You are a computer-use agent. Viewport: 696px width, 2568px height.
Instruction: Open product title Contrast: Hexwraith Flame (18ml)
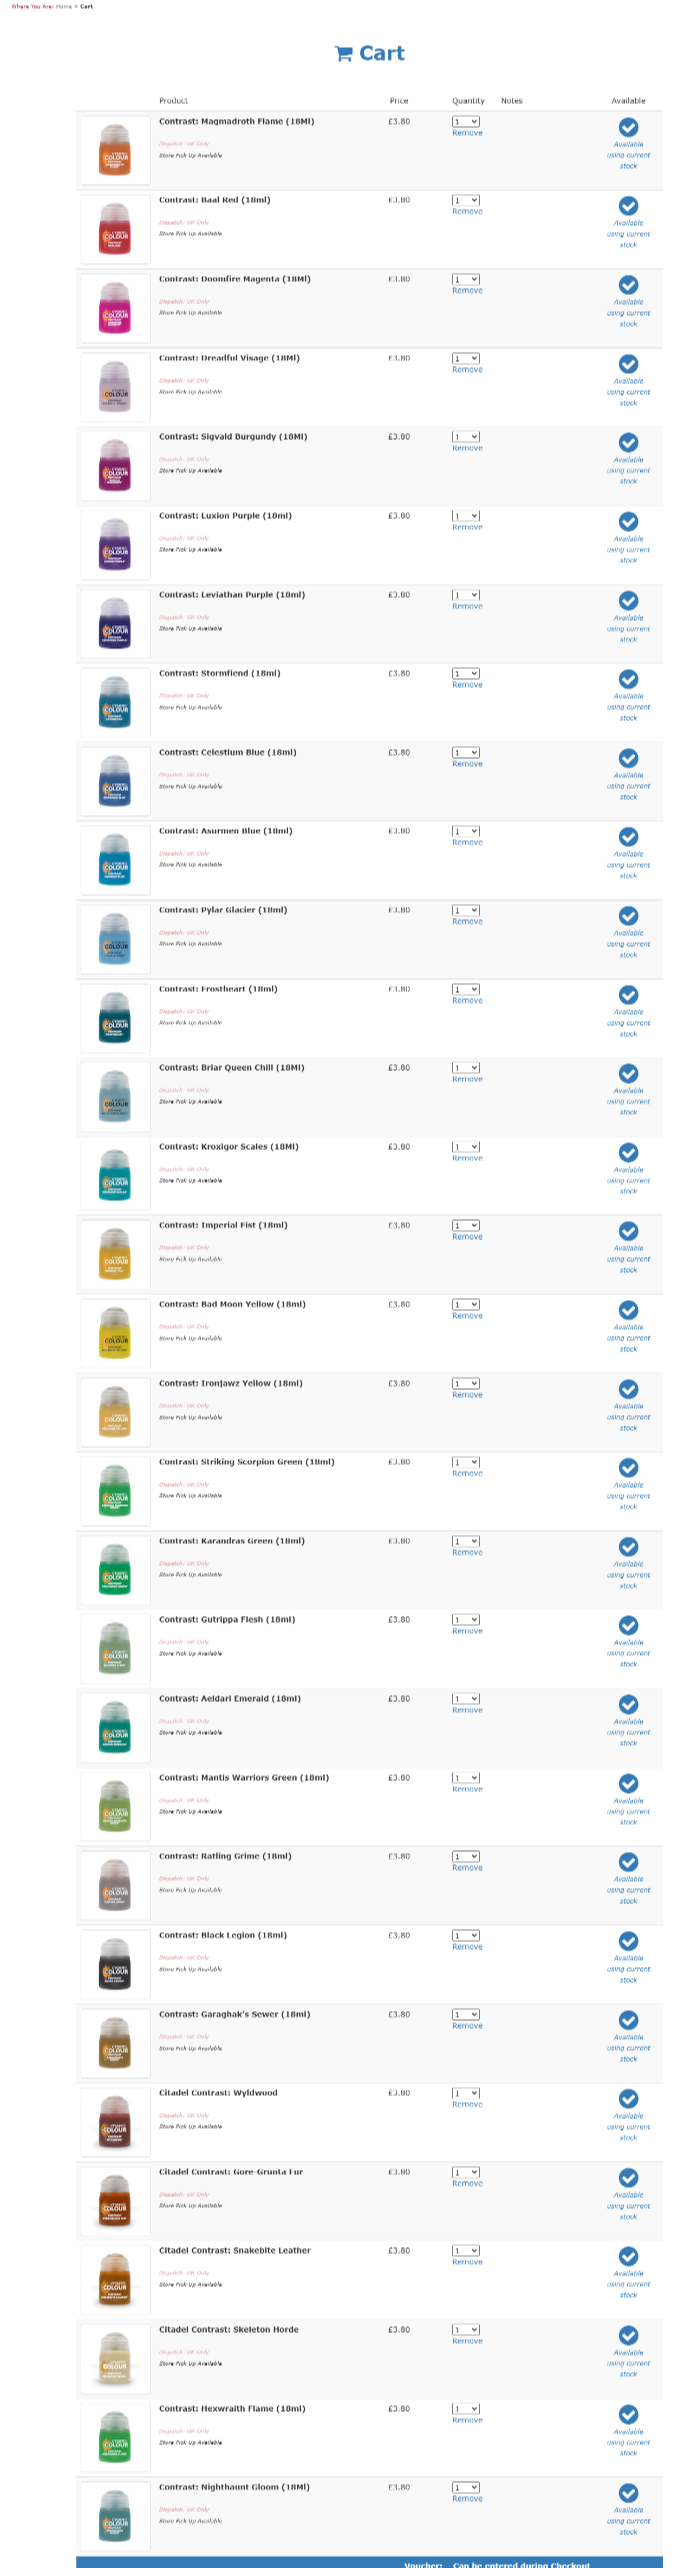coord(232,2409)
